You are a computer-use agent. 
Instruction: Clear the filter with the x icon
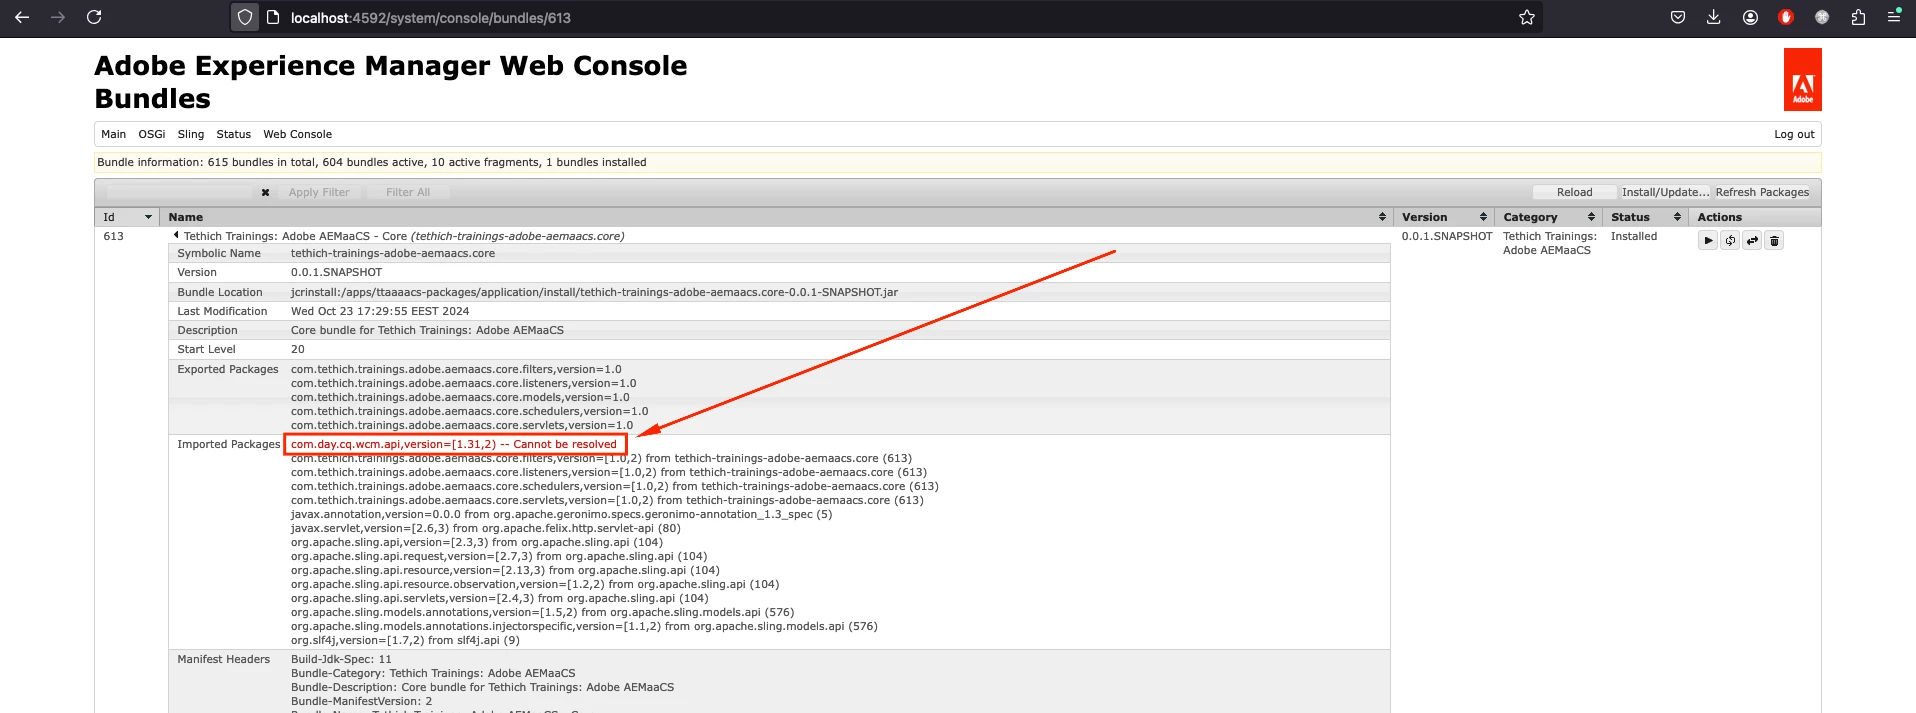(x=265, y=193)
